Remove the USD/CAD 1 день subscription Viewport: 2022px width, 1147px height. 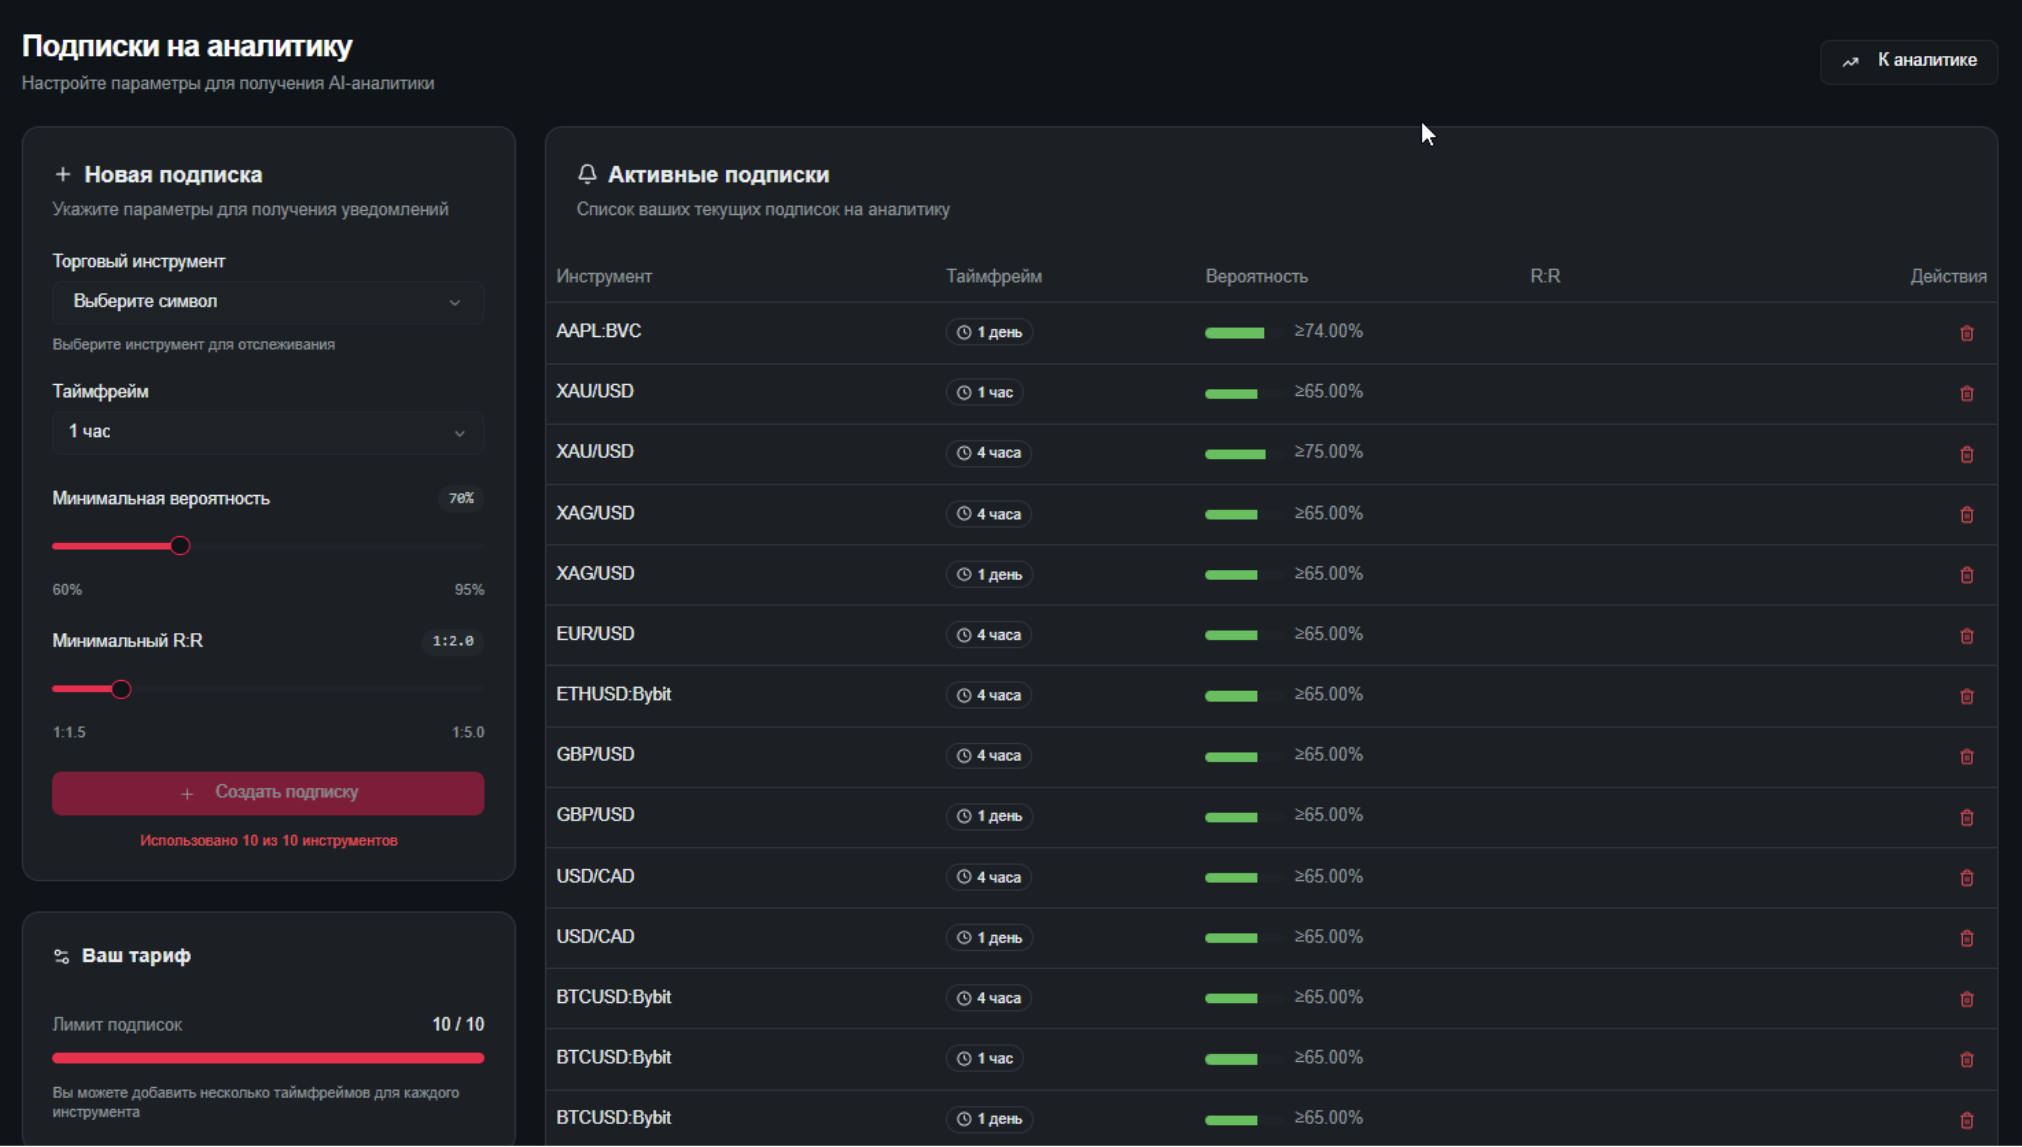click(x=1966, y=938)
